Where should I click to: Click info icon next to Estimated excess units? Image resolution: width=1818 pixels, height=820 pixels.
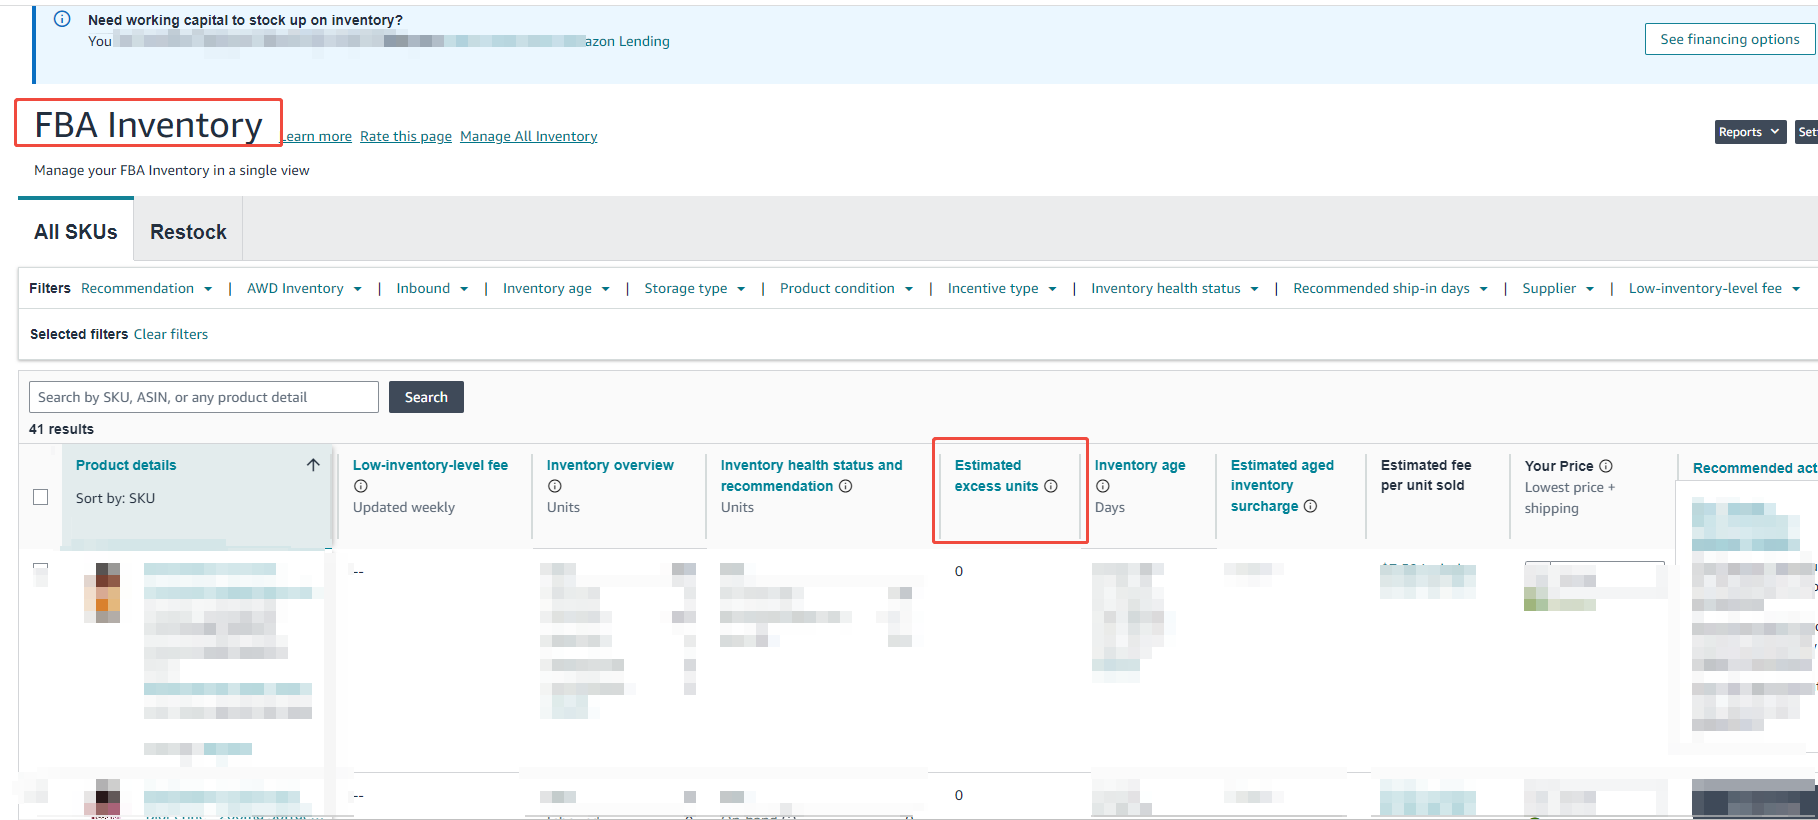click(x=1051, y=486)
